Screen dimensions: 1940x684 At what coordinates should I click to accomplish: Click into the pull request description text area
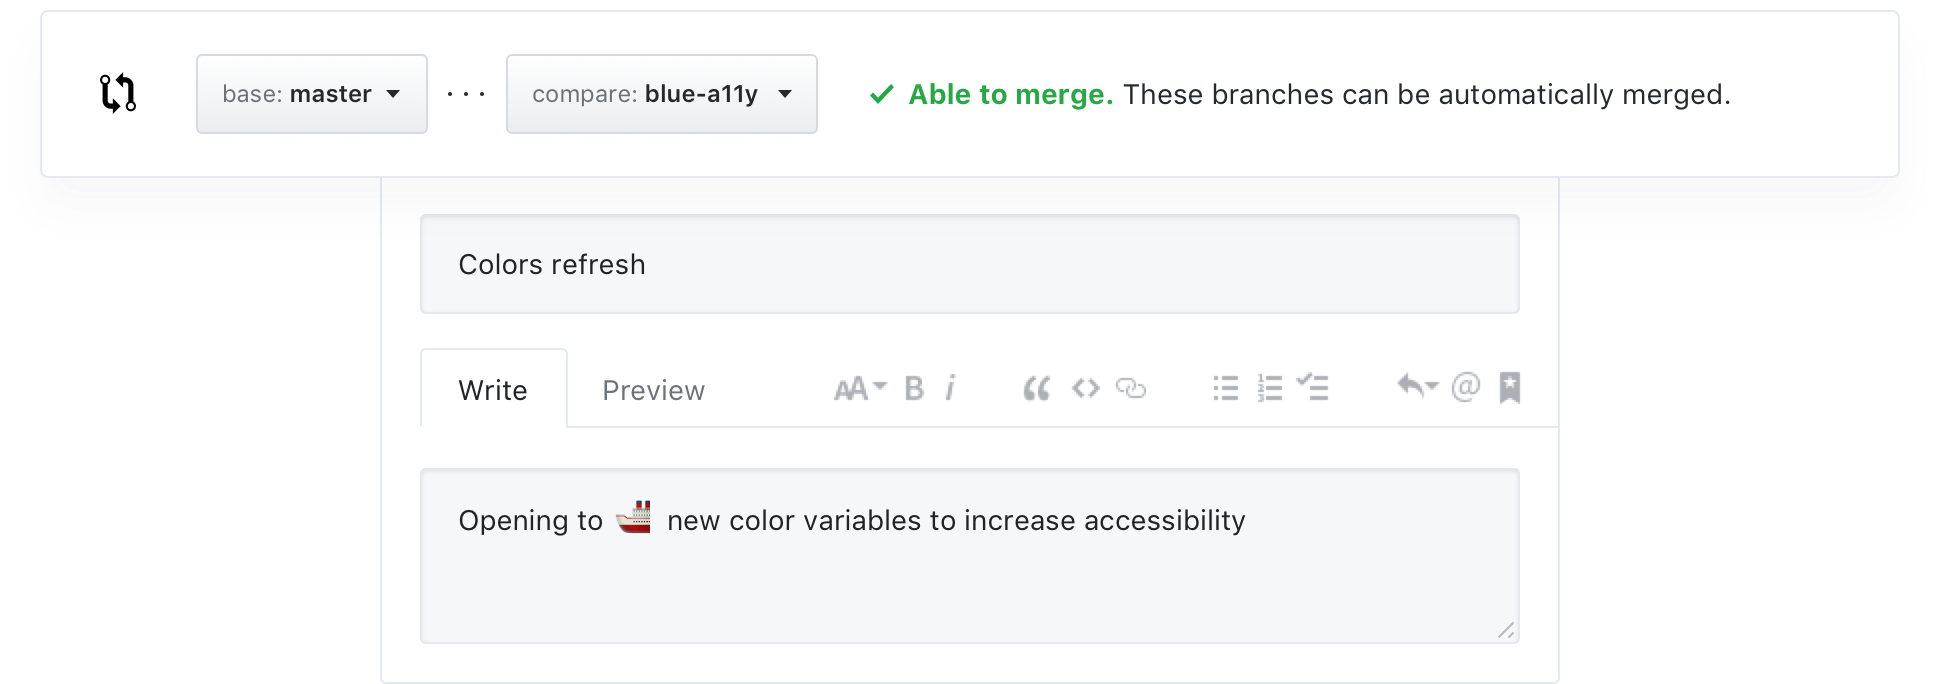(970, 556)
